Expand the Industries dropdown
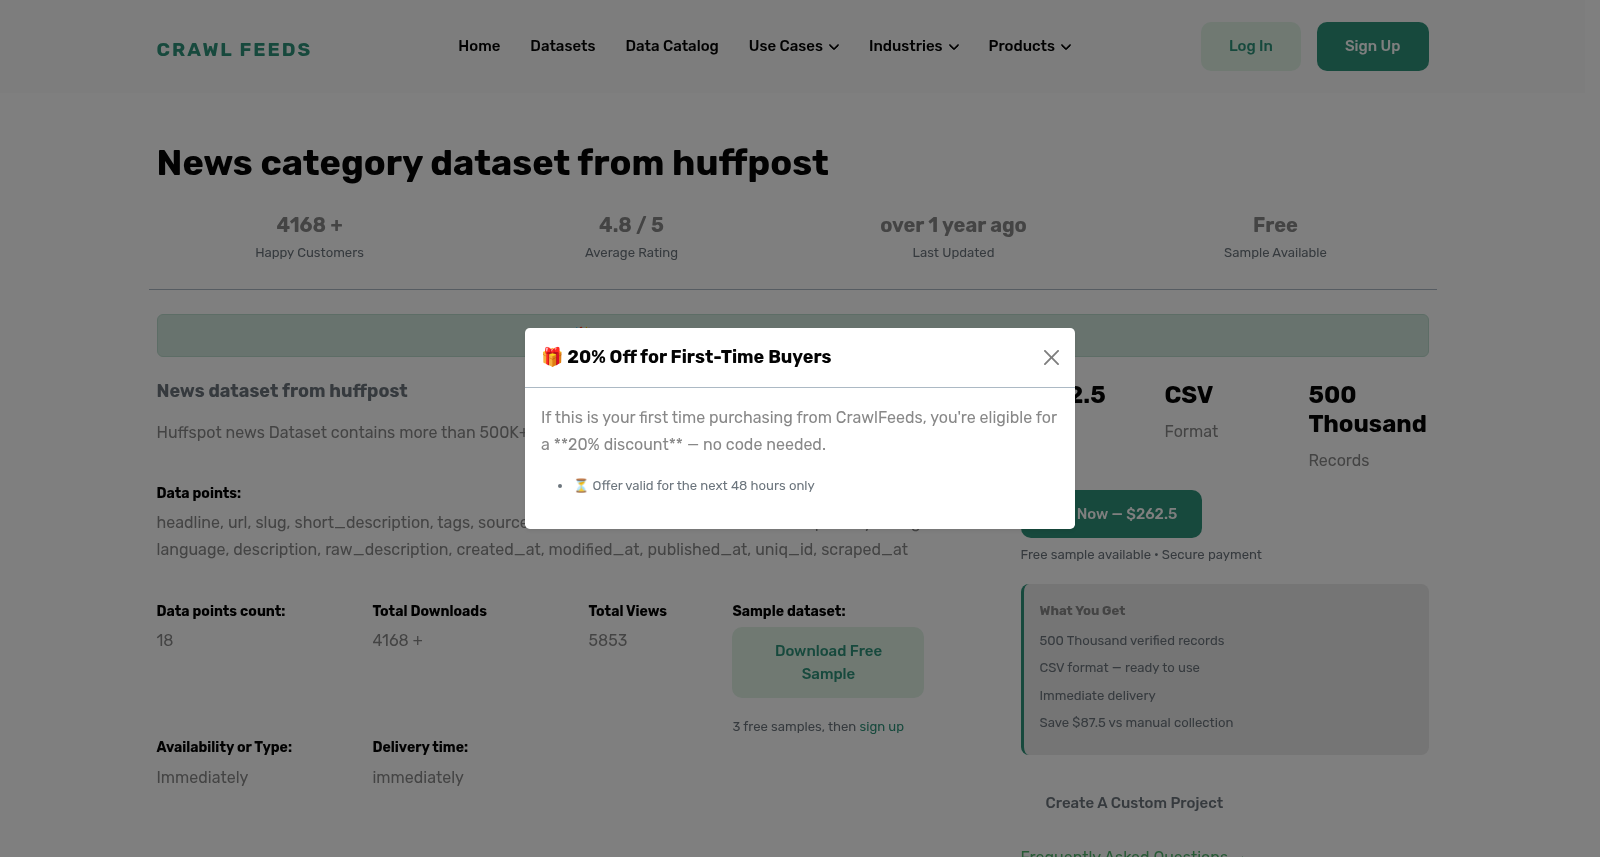Viewport: 1600px width, 857px height. click(914, 46)
